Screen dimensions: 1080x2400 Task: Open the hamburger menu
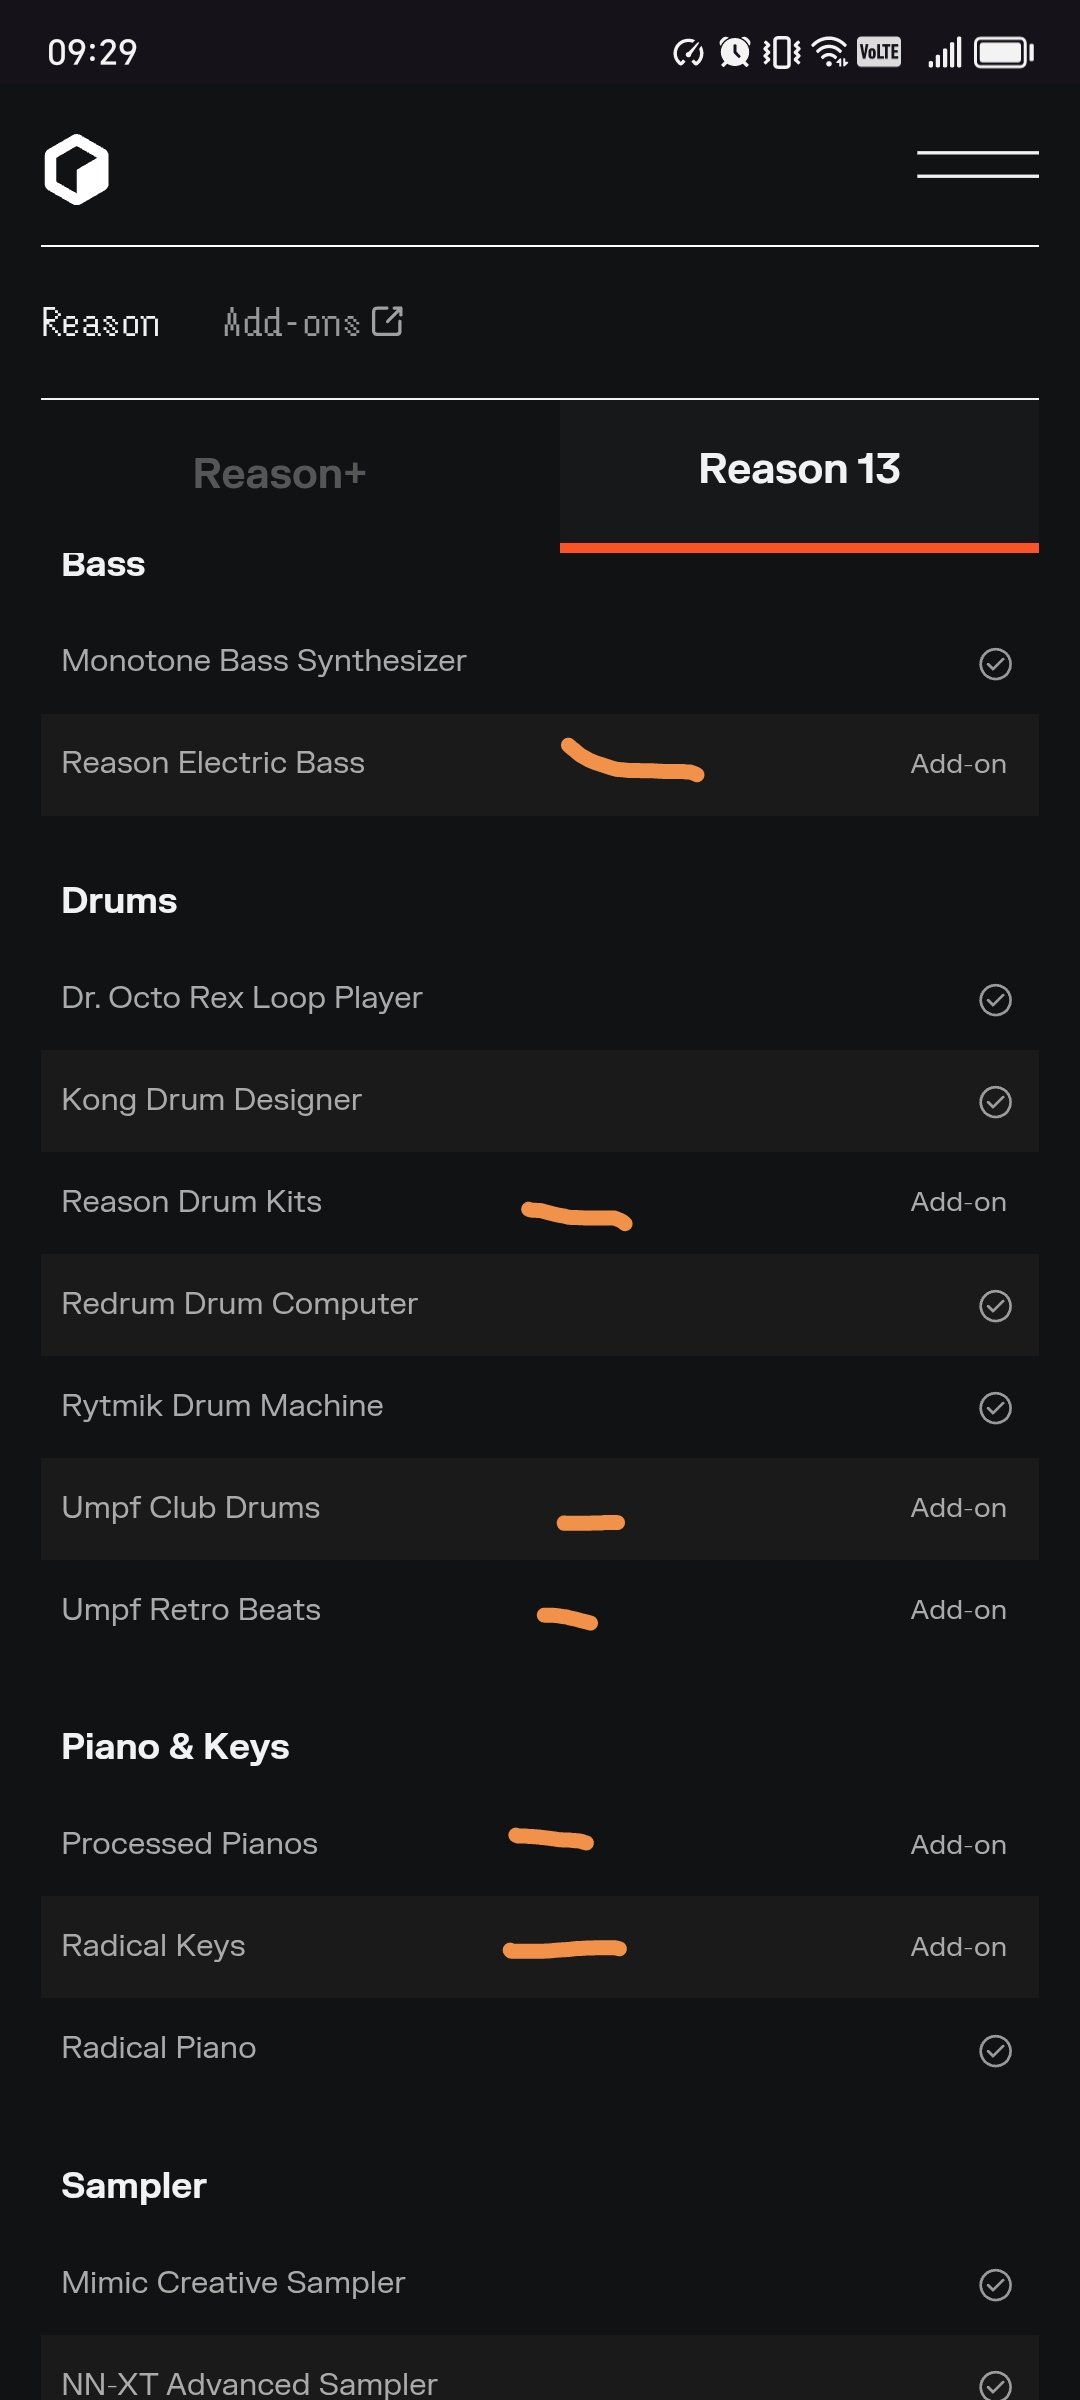tap(977, 165)
